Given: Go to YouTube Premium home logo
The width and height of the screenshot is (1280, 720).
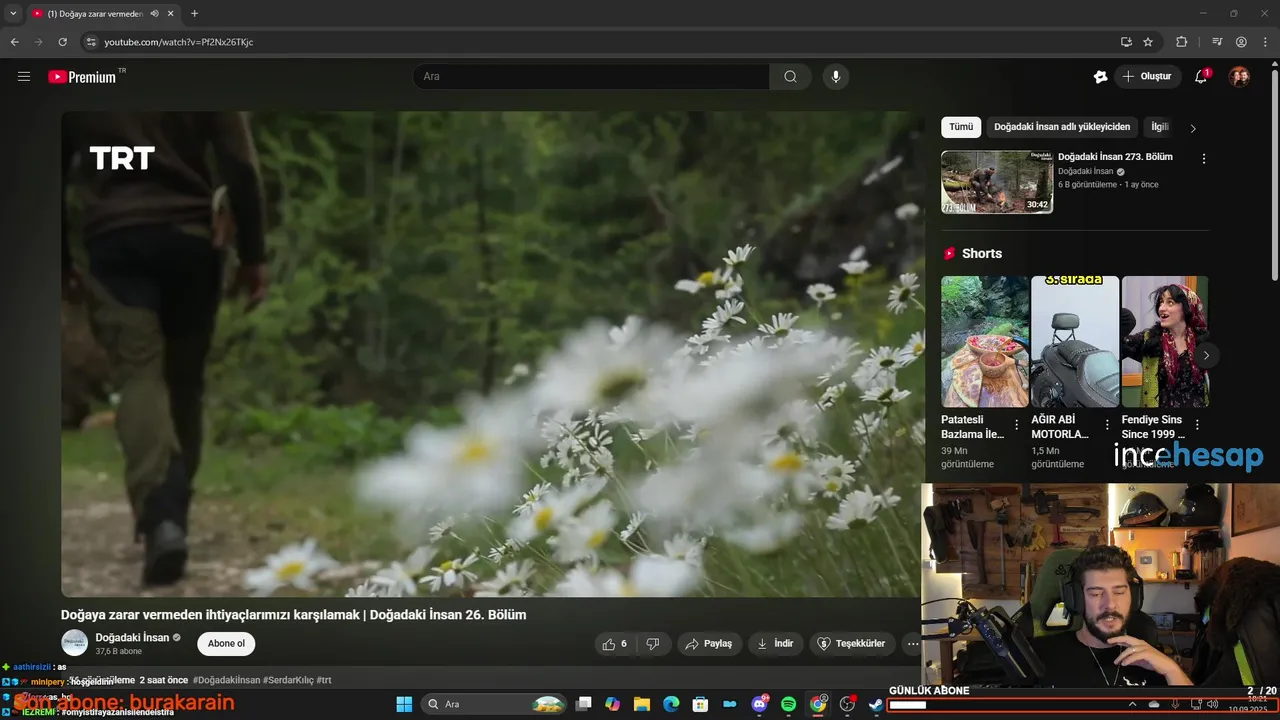Looking at the screenshot, I should tap(82, 76).
